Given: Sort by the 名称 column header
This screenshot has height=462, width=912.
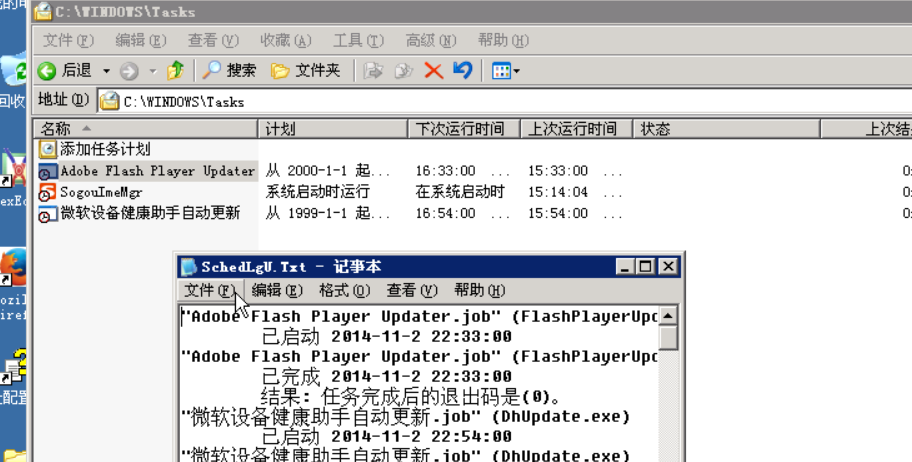Looking at the screenshot, I should click(x=145, y=129).
